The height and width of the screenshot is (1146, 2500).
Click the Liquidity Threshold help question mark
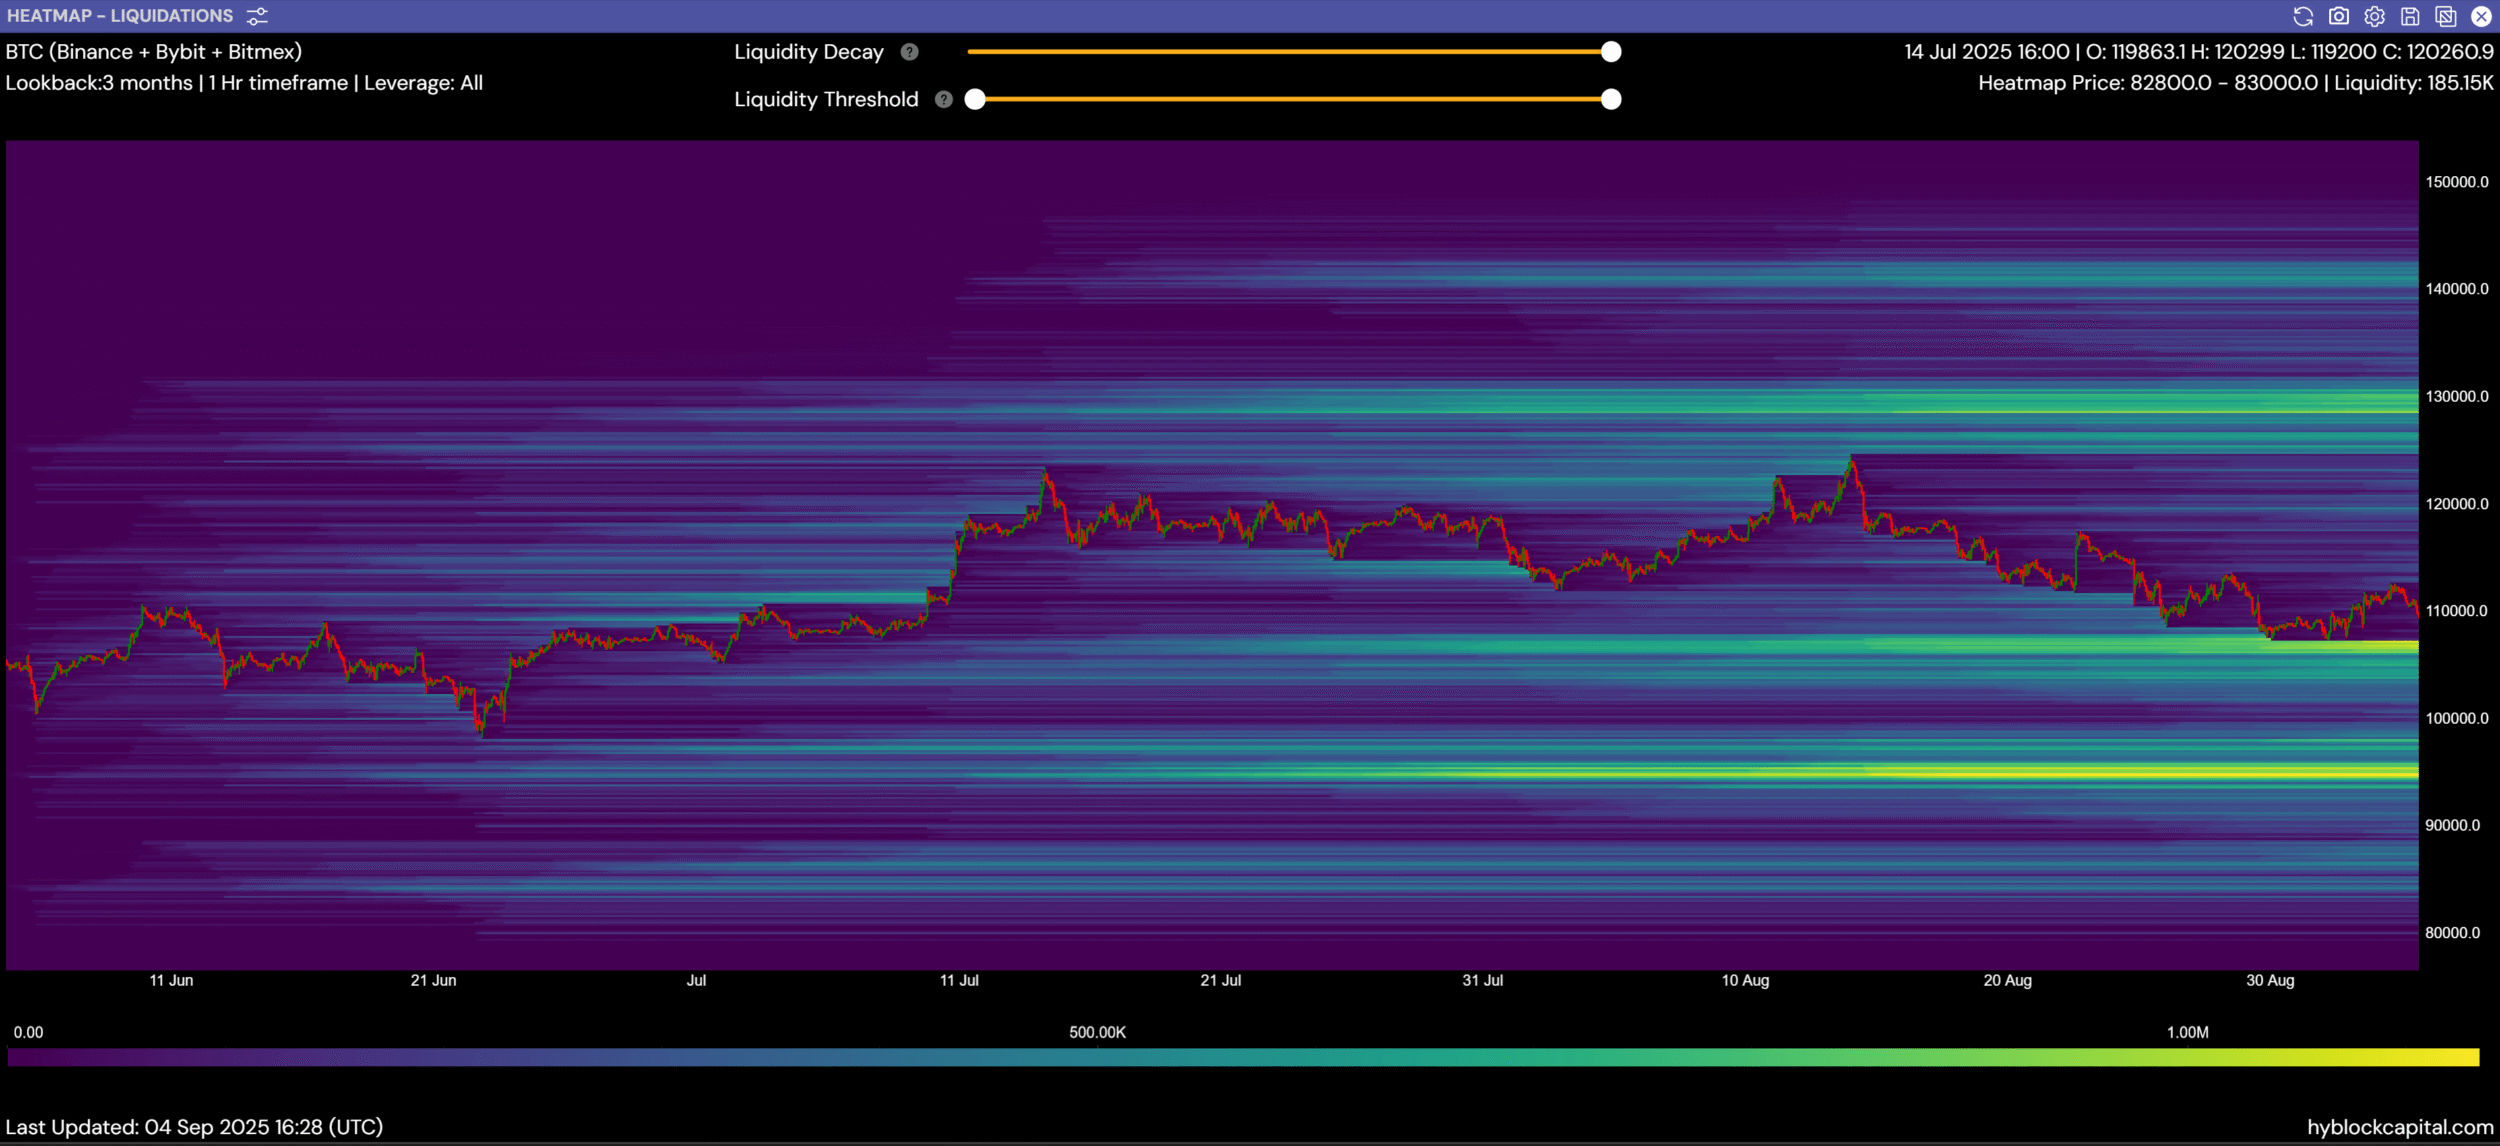[x=943, y=99]
